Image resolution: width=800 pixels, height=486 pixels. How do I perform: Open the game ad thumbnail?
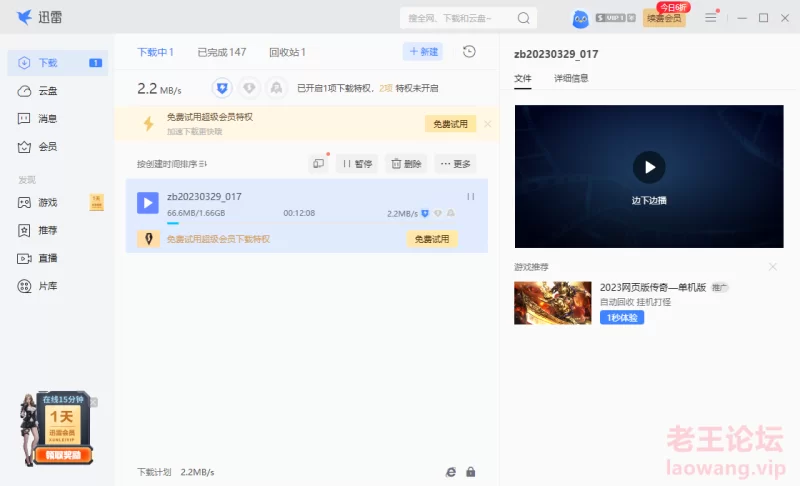coord(553,303)
